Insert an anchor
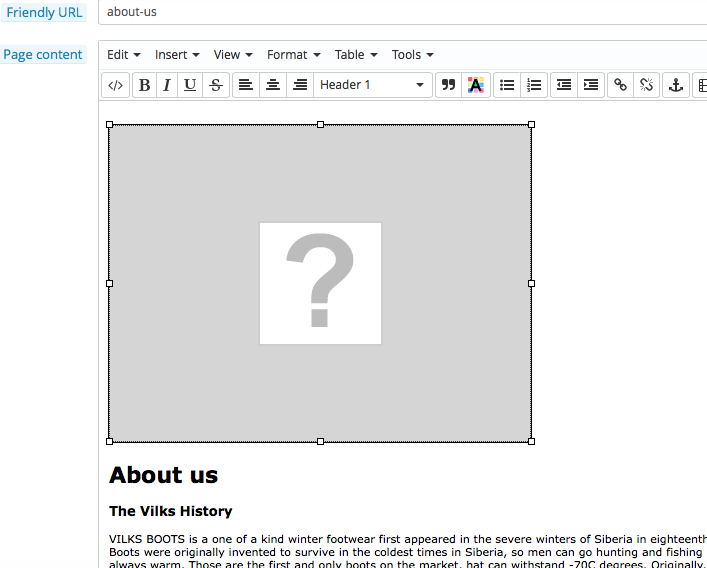The image size is (707, 568). [x=676, y=85]
